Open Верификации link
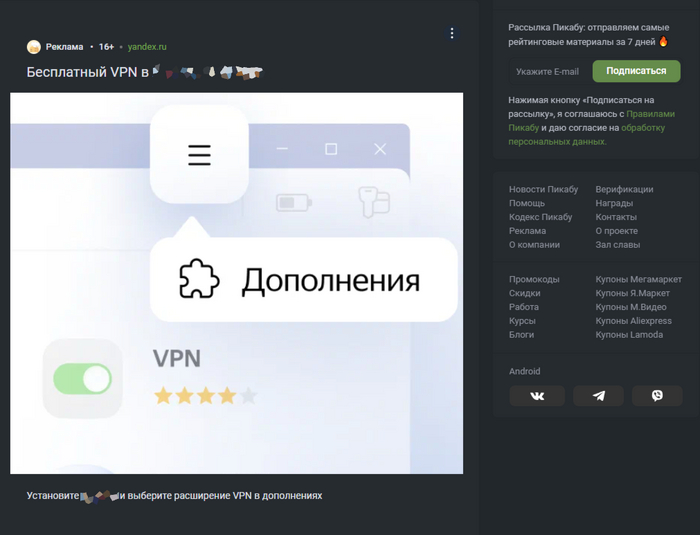This screenshot has width=700, height=535. pos(624,189)
